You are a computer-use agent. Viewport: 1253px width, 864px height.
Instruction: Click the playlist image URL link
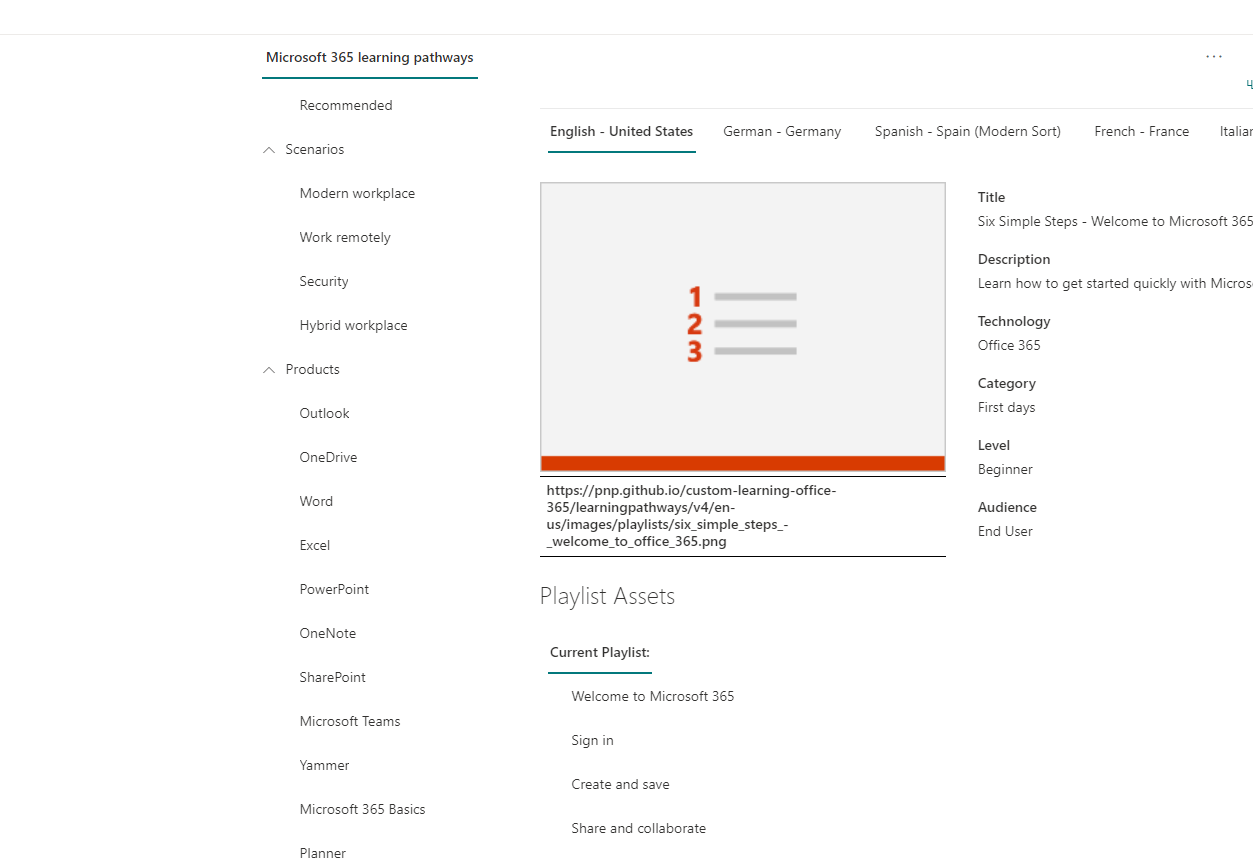691,515
